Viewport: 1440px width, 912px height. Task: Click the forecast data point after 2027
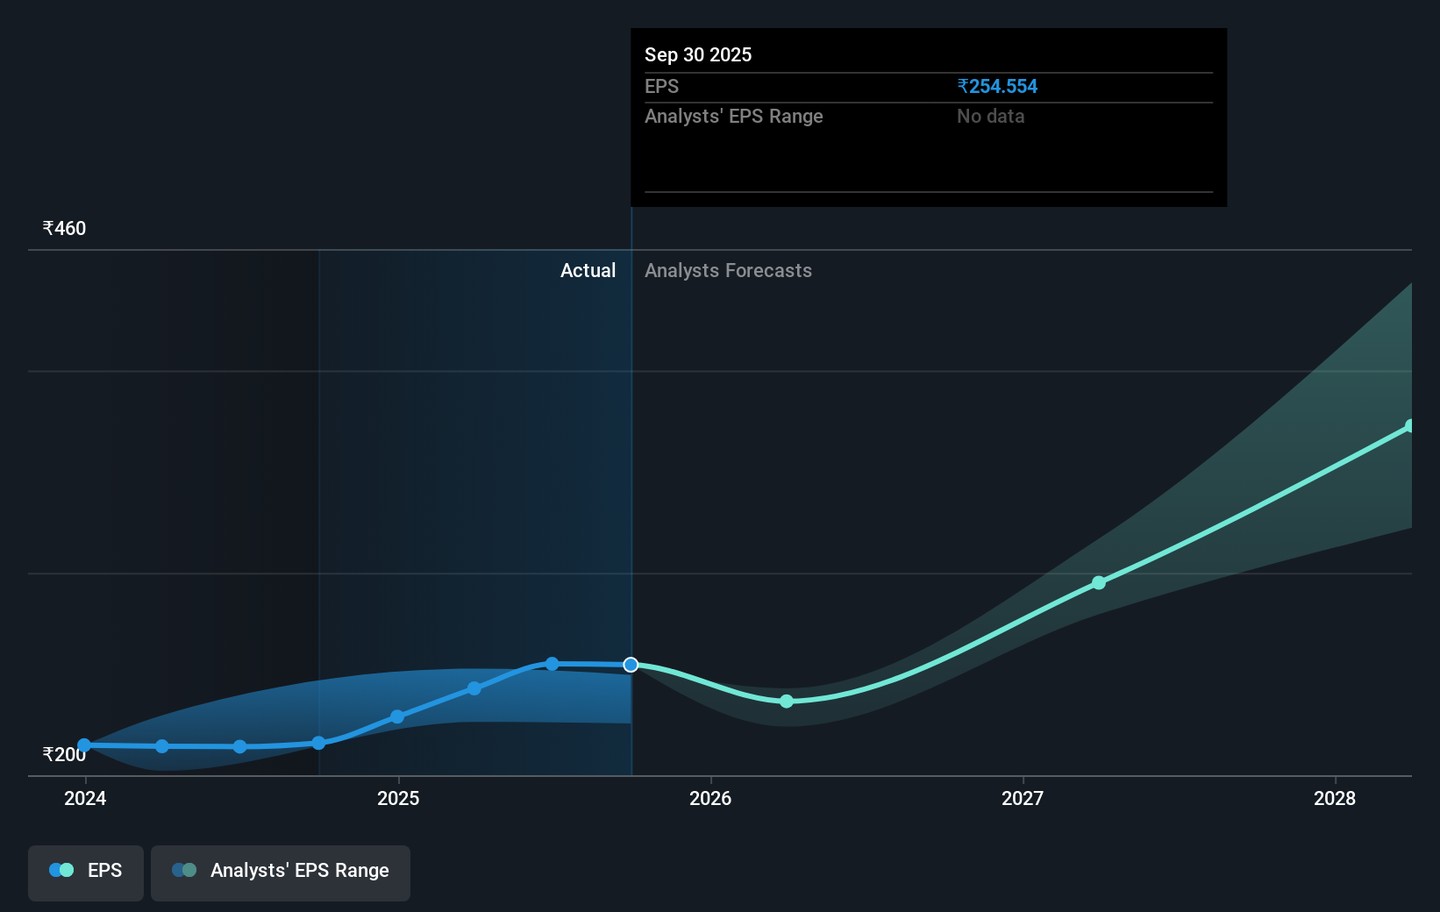1099,583
